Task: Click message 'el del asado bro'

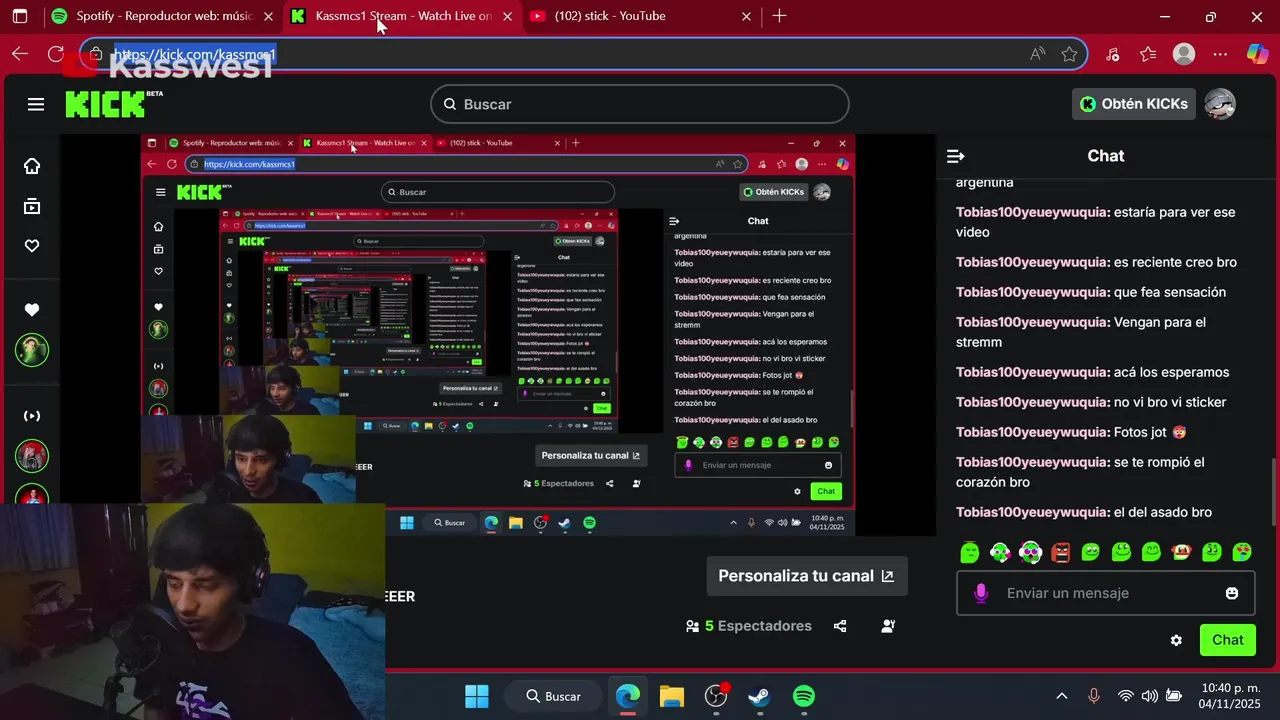Action: pos(1084,512)
